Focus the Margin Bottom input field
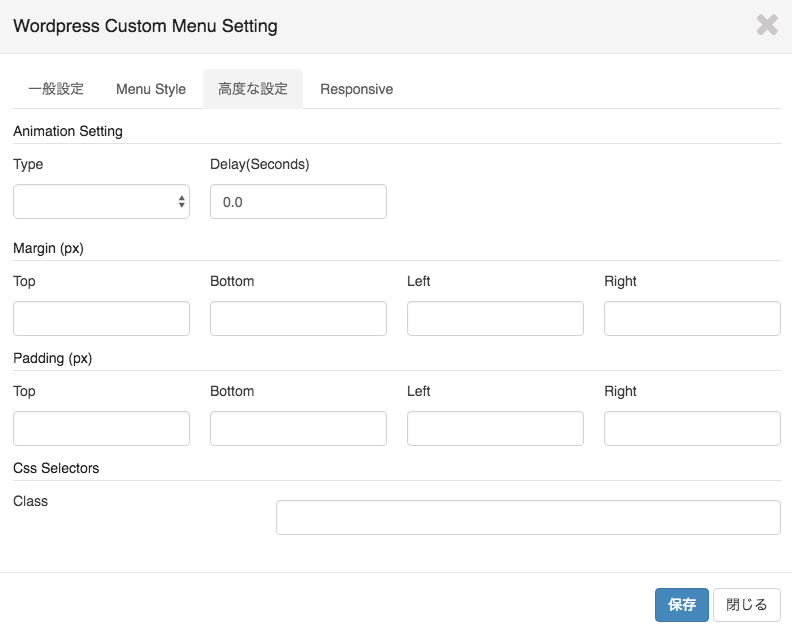This screenshot has width=792, height=633. point(299,319)
